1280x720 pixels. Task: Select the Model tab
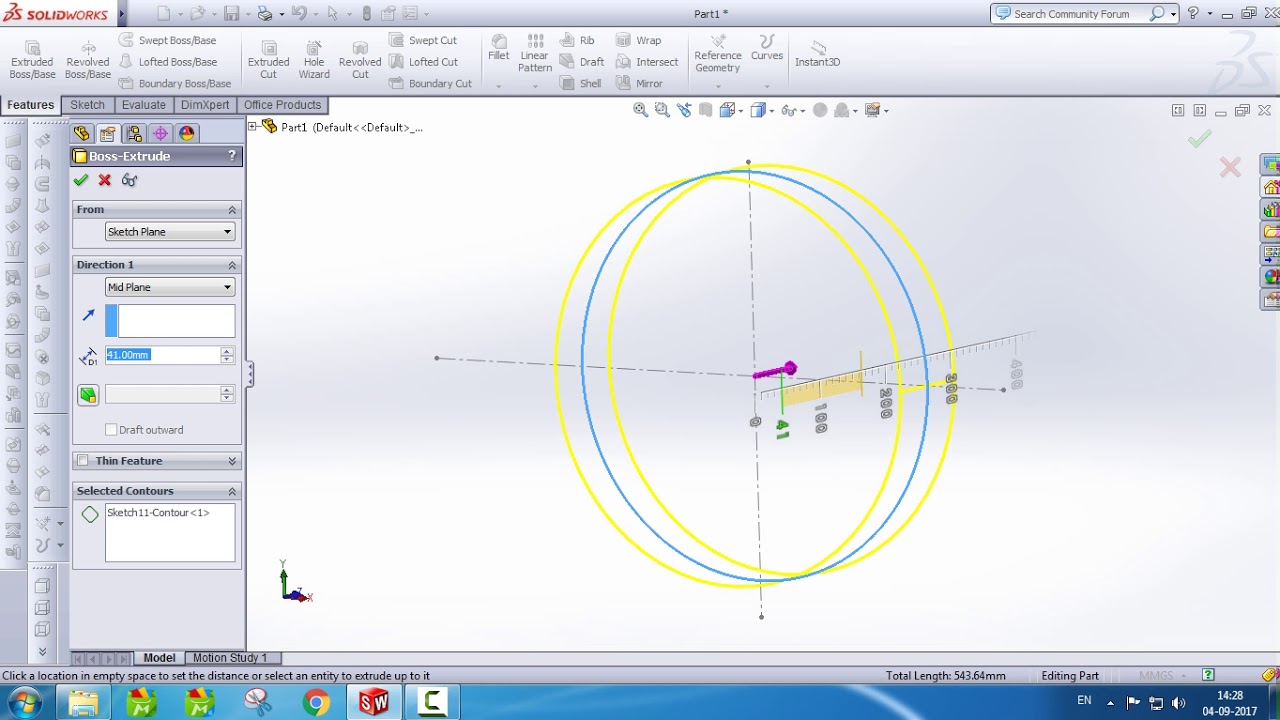159,658
